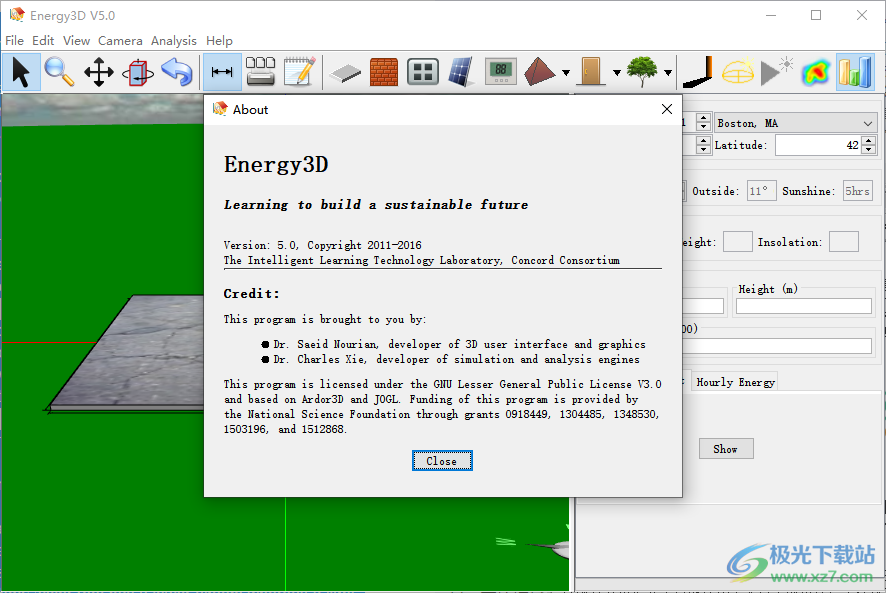Click the "Credit:" heading text
Image resolution: width=886 pixels, height=593 pixels.
coord(251,293)
